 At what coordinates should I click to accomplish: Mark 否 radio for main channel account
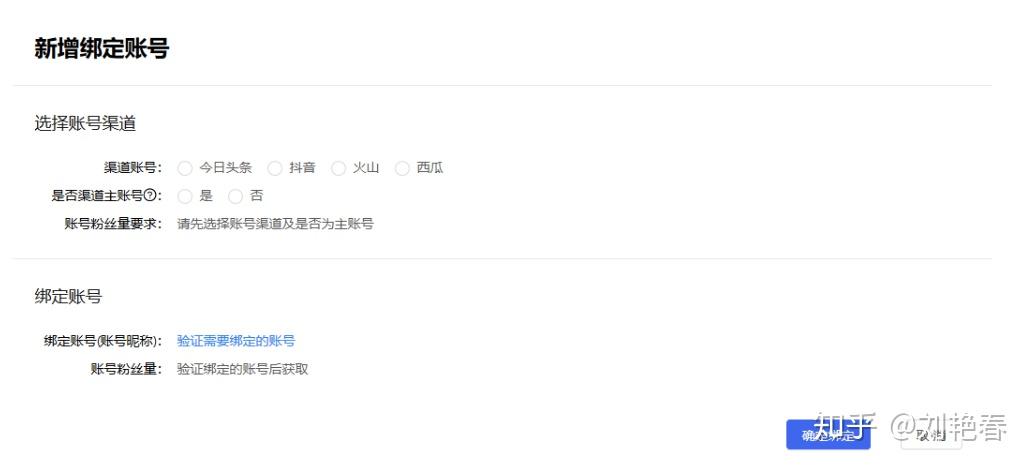235,196
